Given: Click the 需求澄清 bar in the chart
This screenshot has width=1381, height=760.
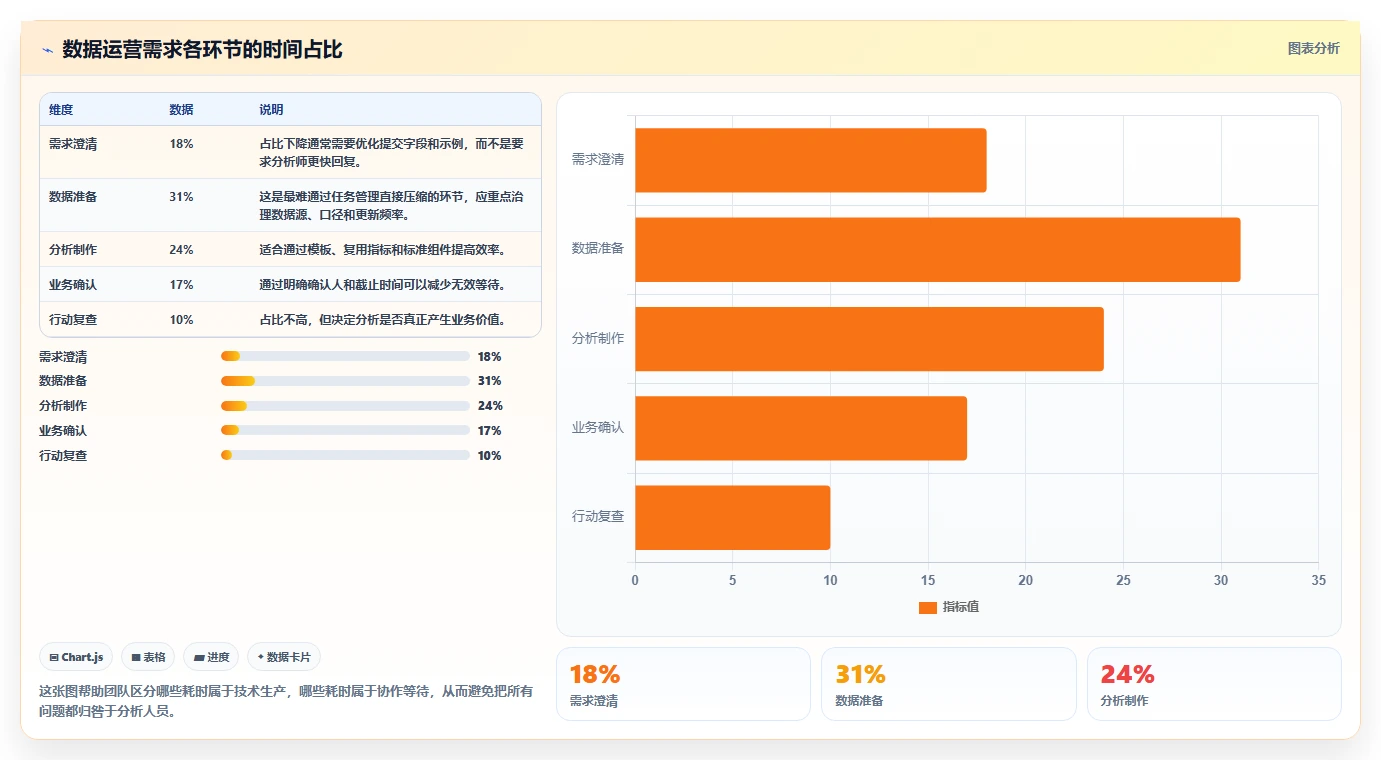Looking at the screenshot, I should click(811, 160).
